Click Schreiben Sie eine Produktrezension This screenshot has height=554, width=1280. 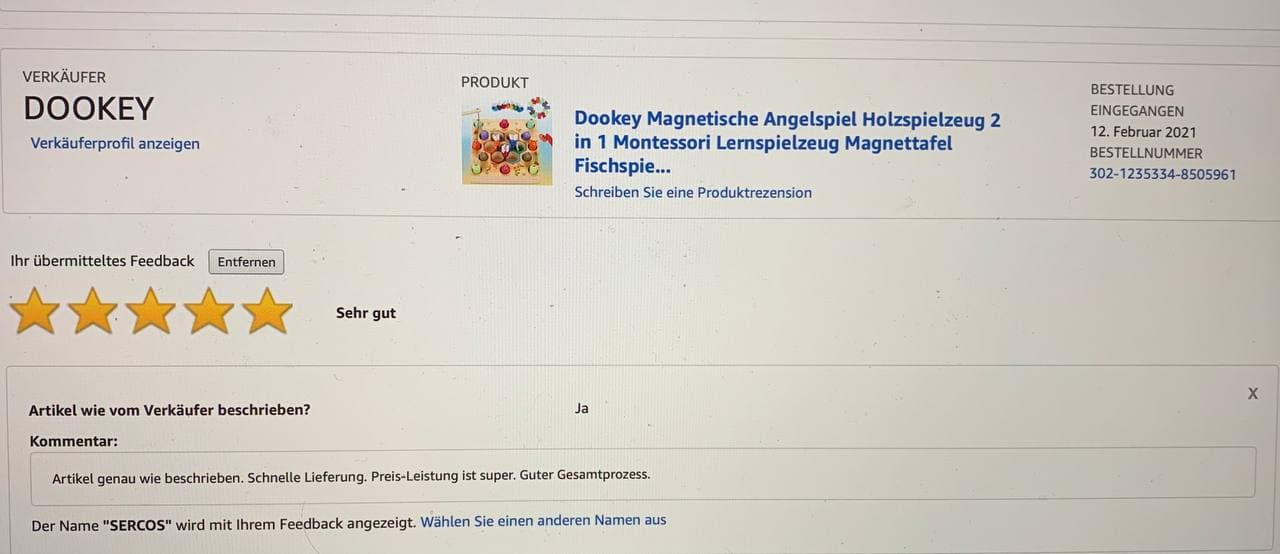point(693,192)
